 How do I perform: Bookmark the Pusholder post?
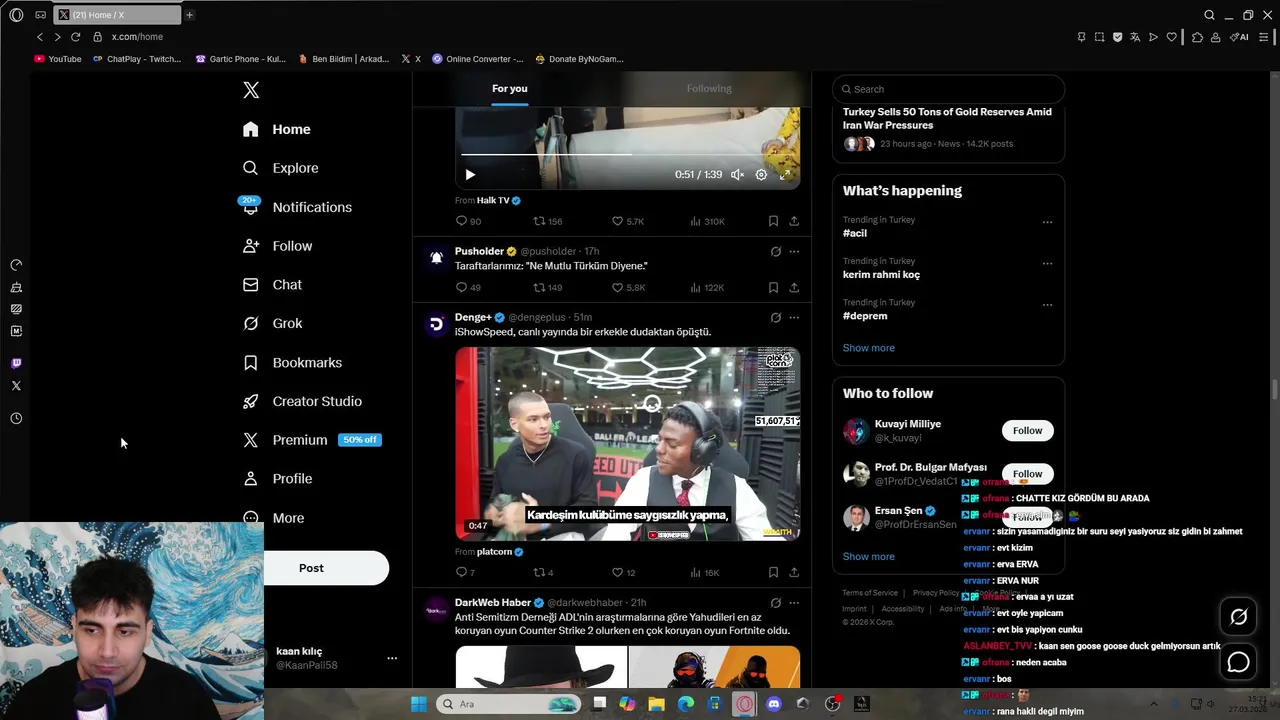[773, 288]
